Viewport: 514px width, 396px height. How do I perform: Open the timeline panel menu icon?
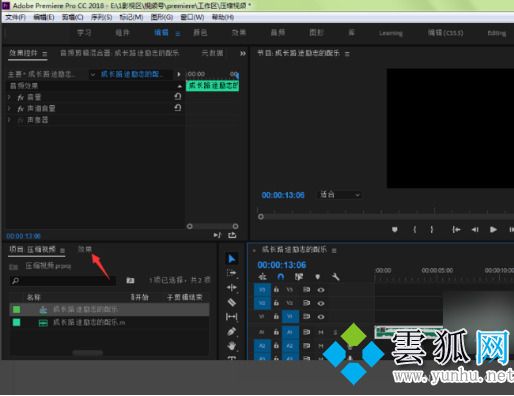(334, 250)
